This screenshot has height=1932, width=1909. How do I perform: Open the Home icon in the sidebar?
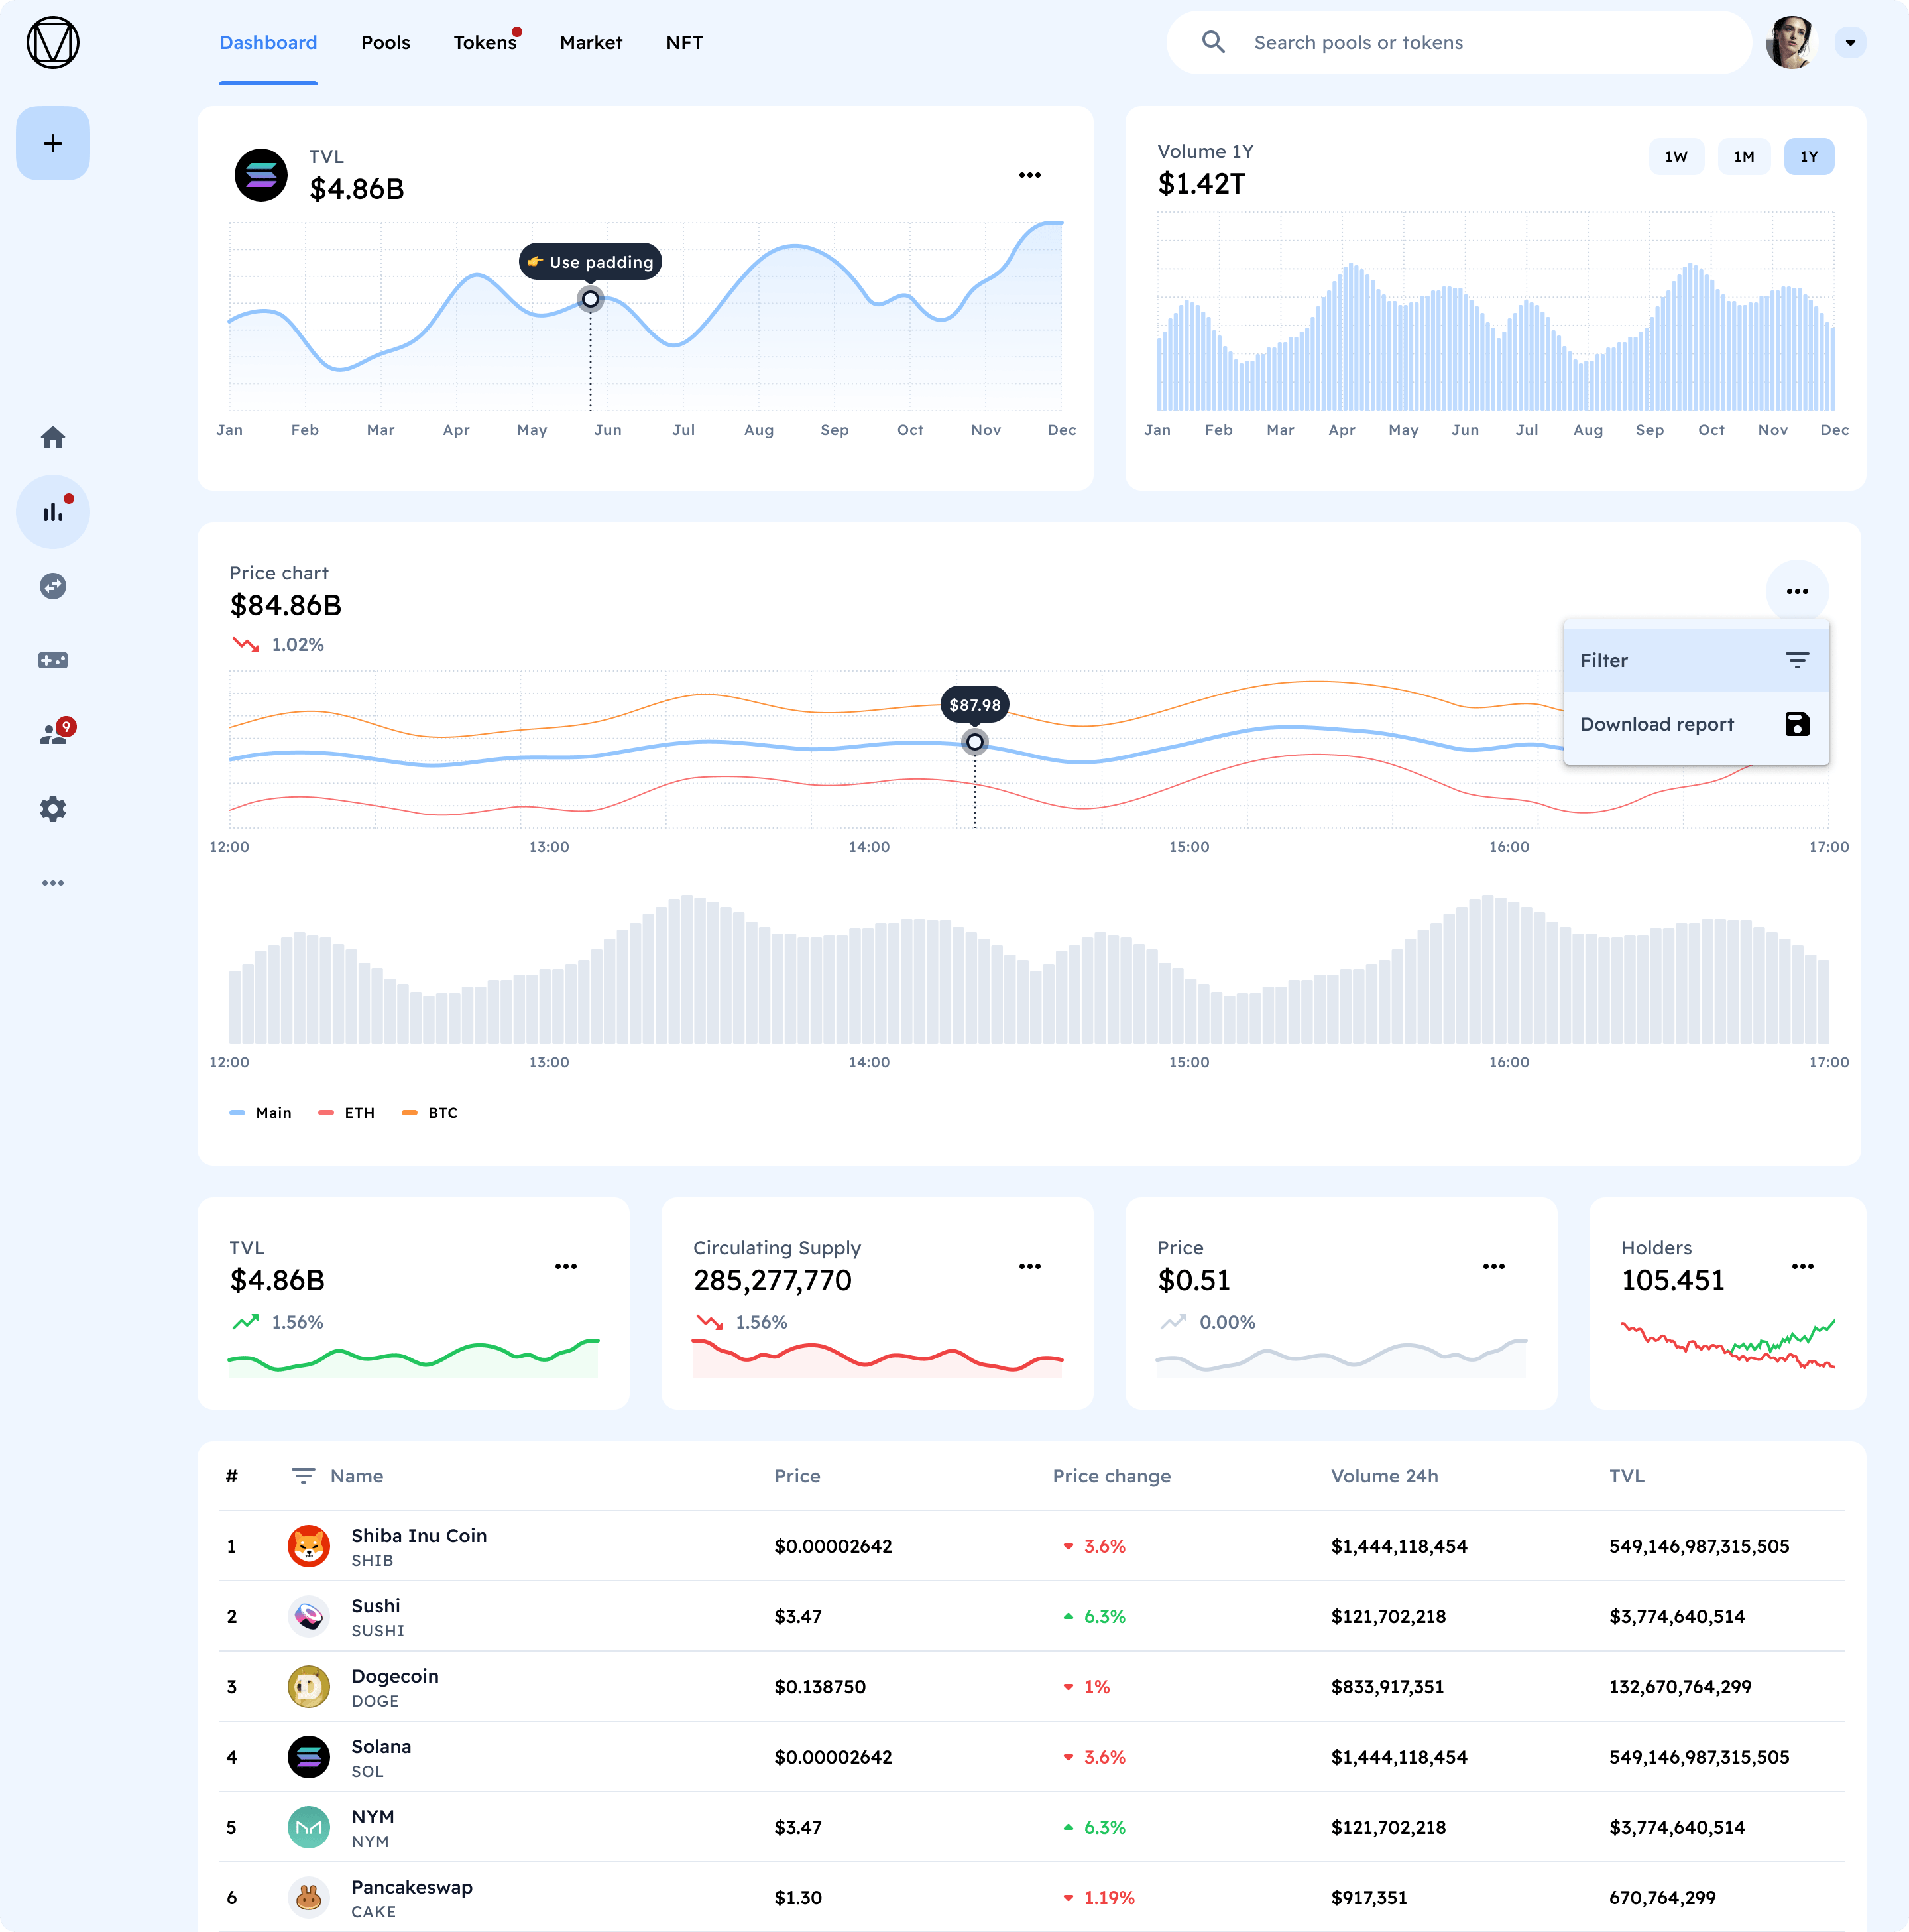coord(53,437)
